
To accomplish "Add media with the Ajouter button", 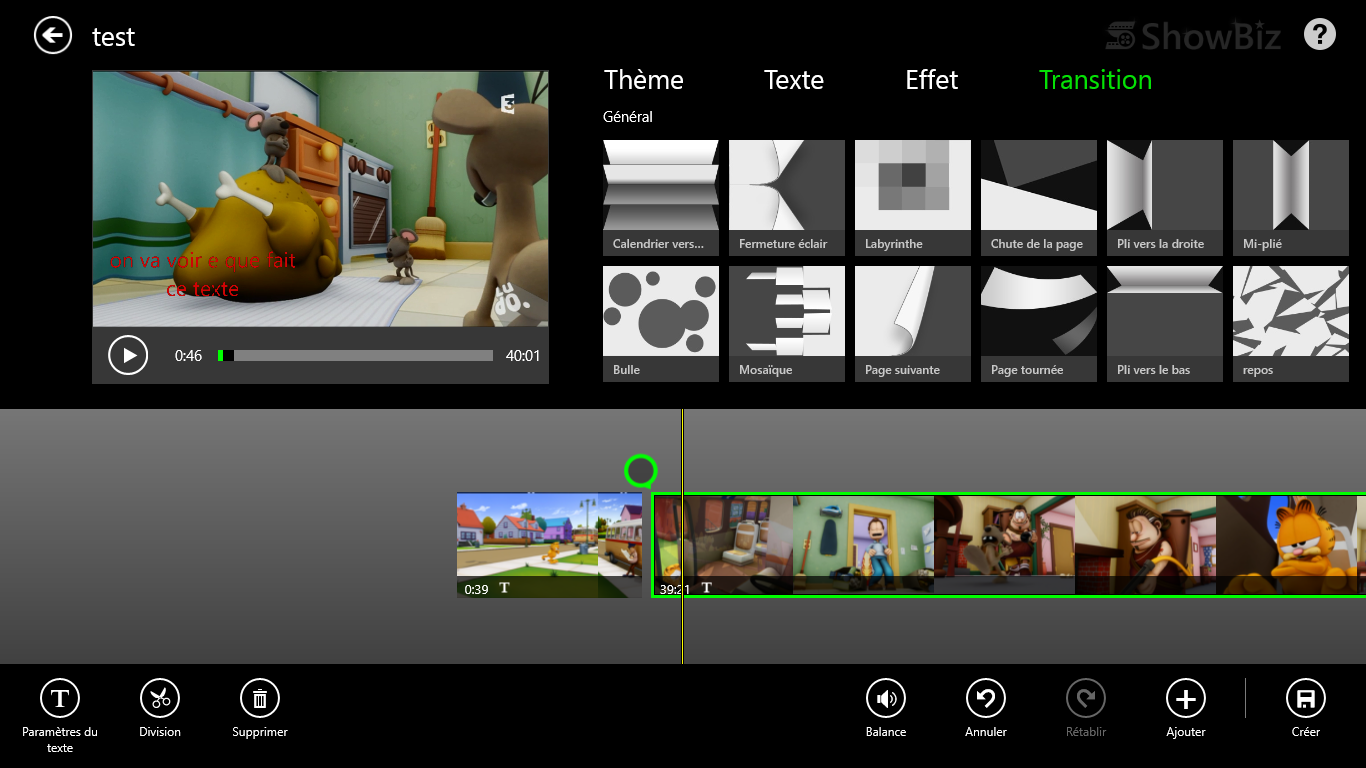I will (x=1186, y=698).
